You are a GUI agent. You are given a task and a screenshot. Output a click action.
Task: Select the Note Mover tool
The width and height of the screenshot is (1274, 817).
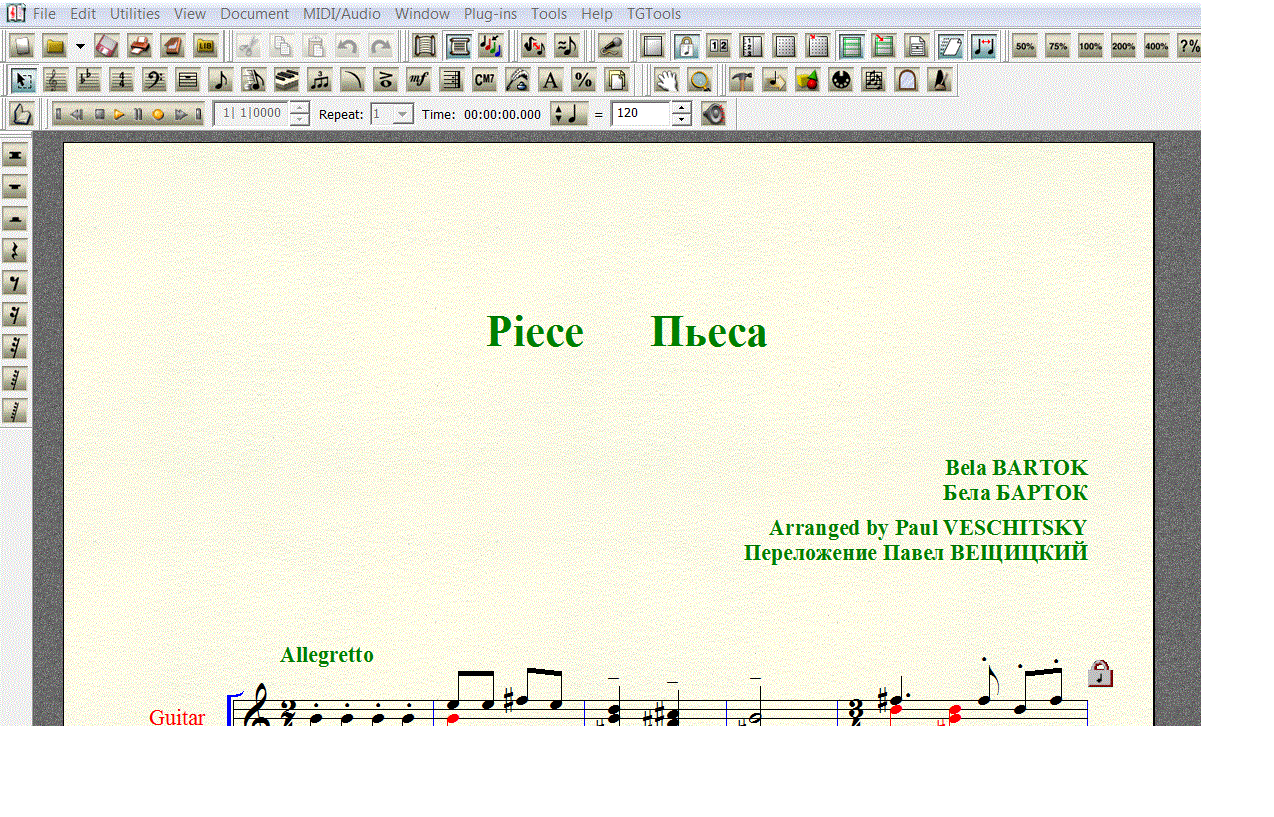tap(775, 81)
